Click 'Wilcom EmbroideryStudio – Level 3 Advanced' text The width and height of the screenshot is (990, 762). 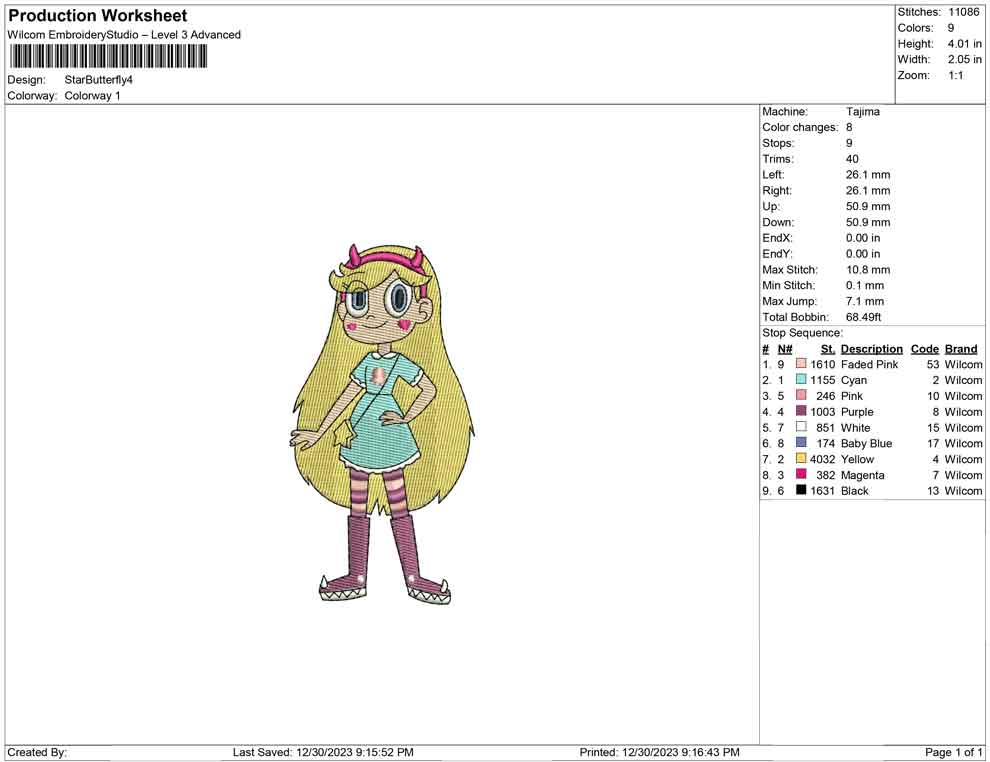(124, 35)
